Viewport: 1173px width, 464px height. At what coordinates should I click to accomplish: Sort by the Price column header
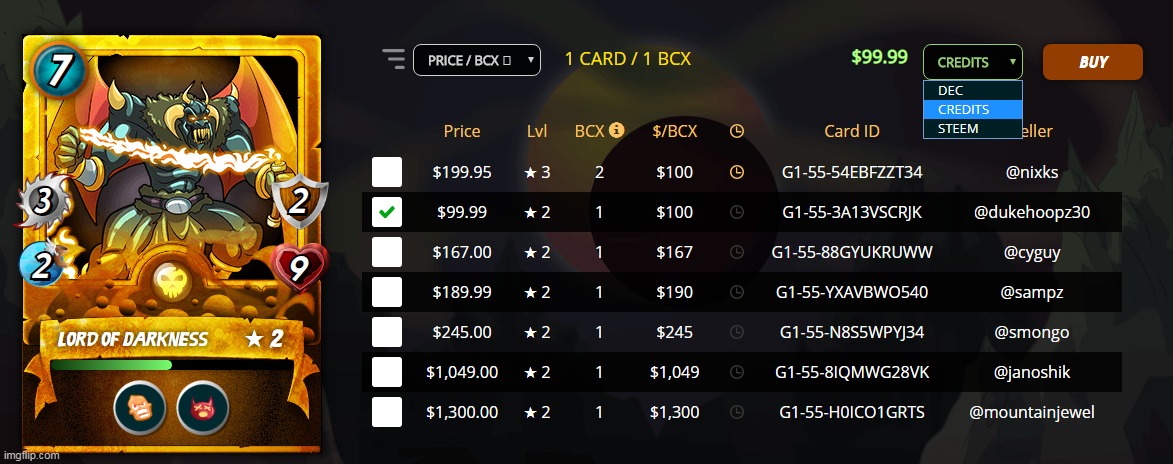coord(462,131)
